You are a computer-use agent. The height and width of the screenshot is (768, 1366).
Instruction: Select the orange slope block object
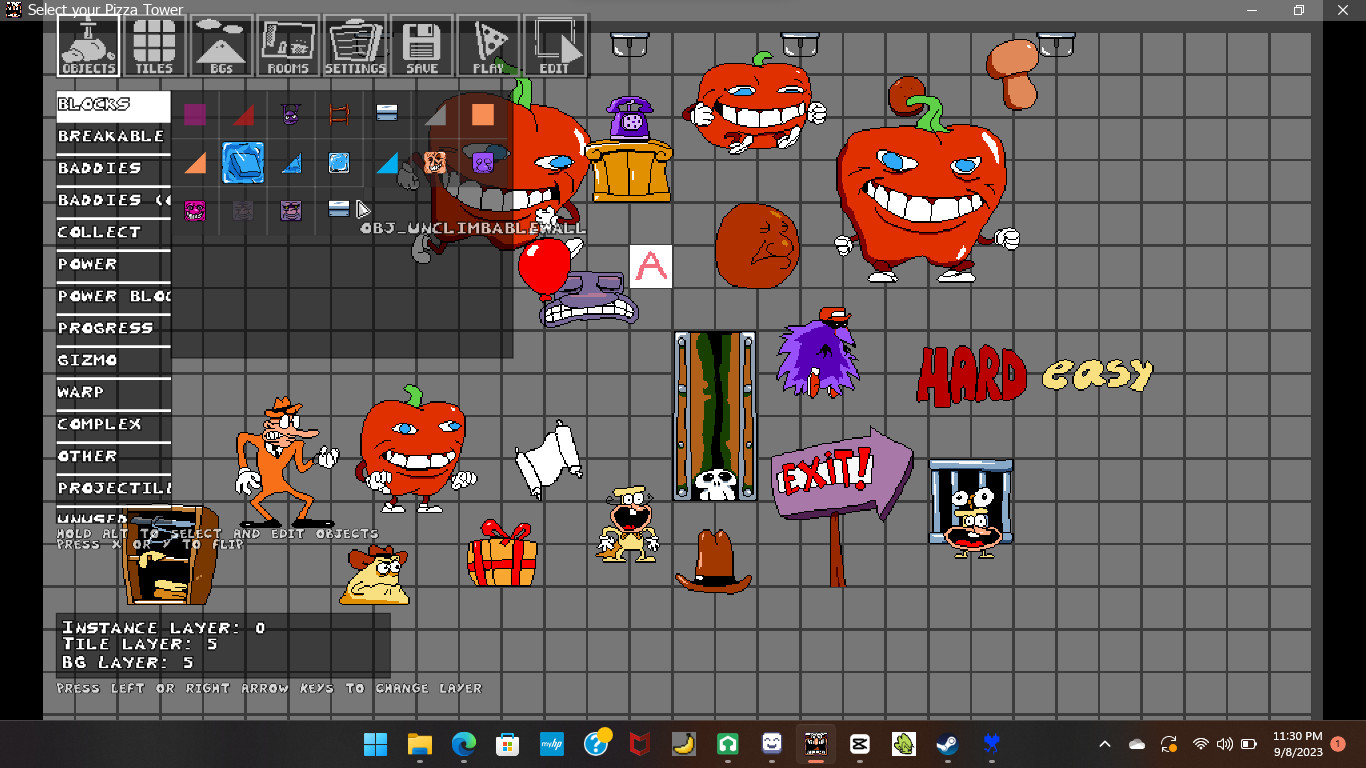[x=194, y=162]
